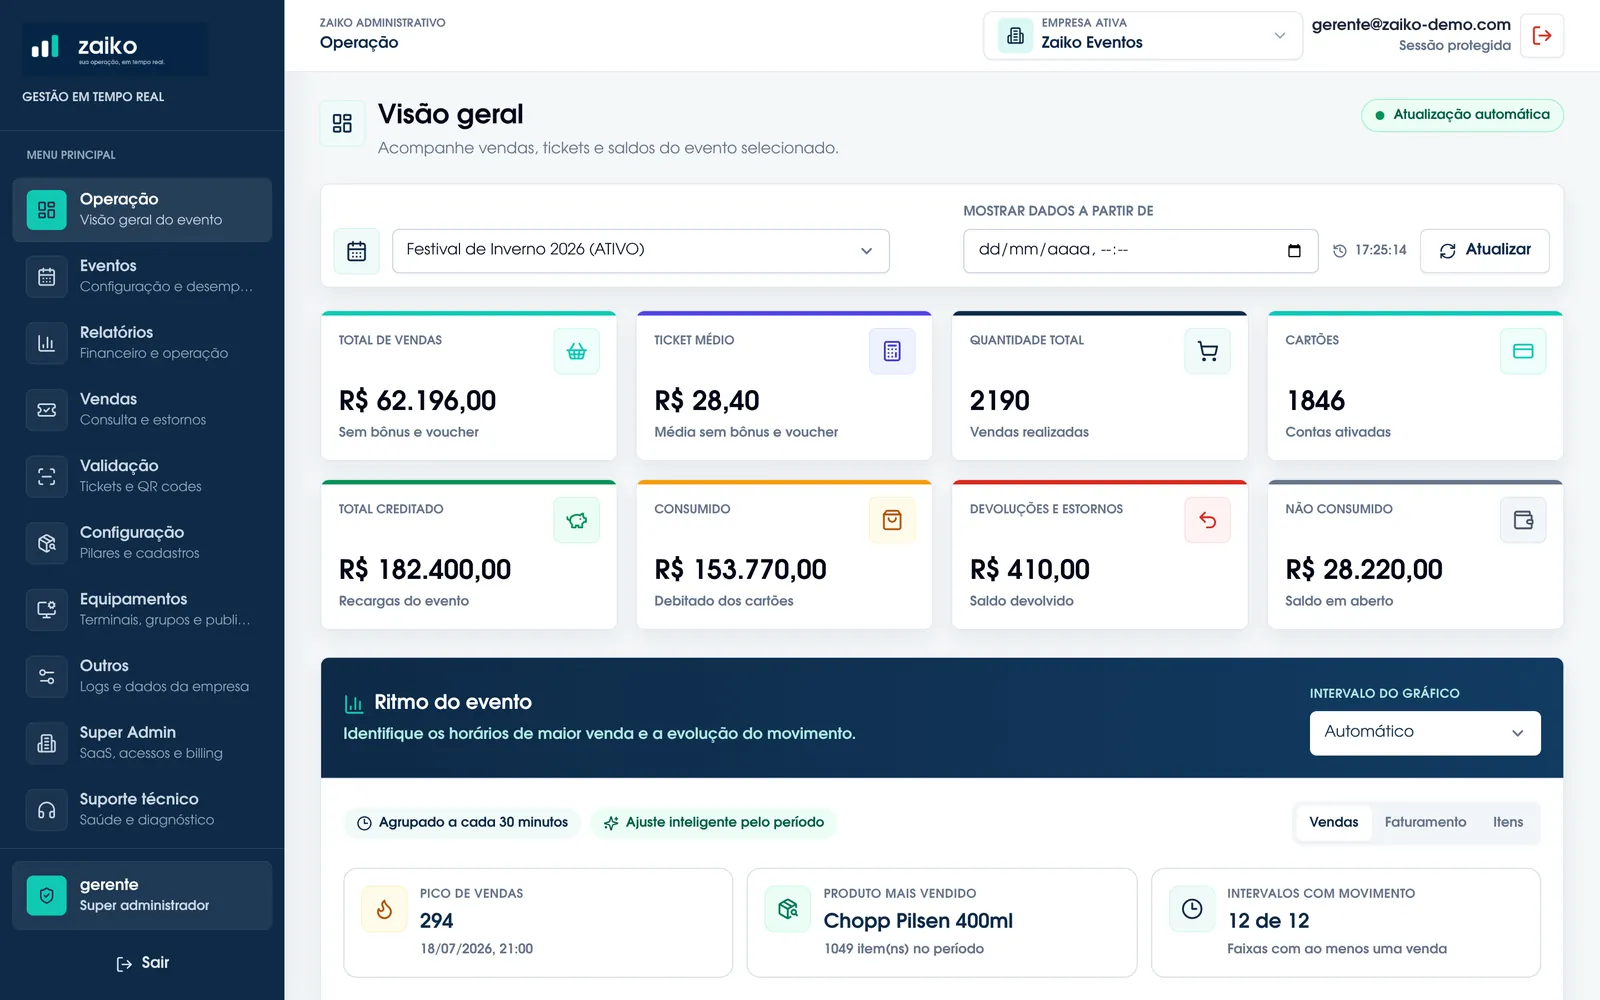Open the date picker calendar icon
1600x1000 pixels.
pyautogui.click(x=1294, y=251)
